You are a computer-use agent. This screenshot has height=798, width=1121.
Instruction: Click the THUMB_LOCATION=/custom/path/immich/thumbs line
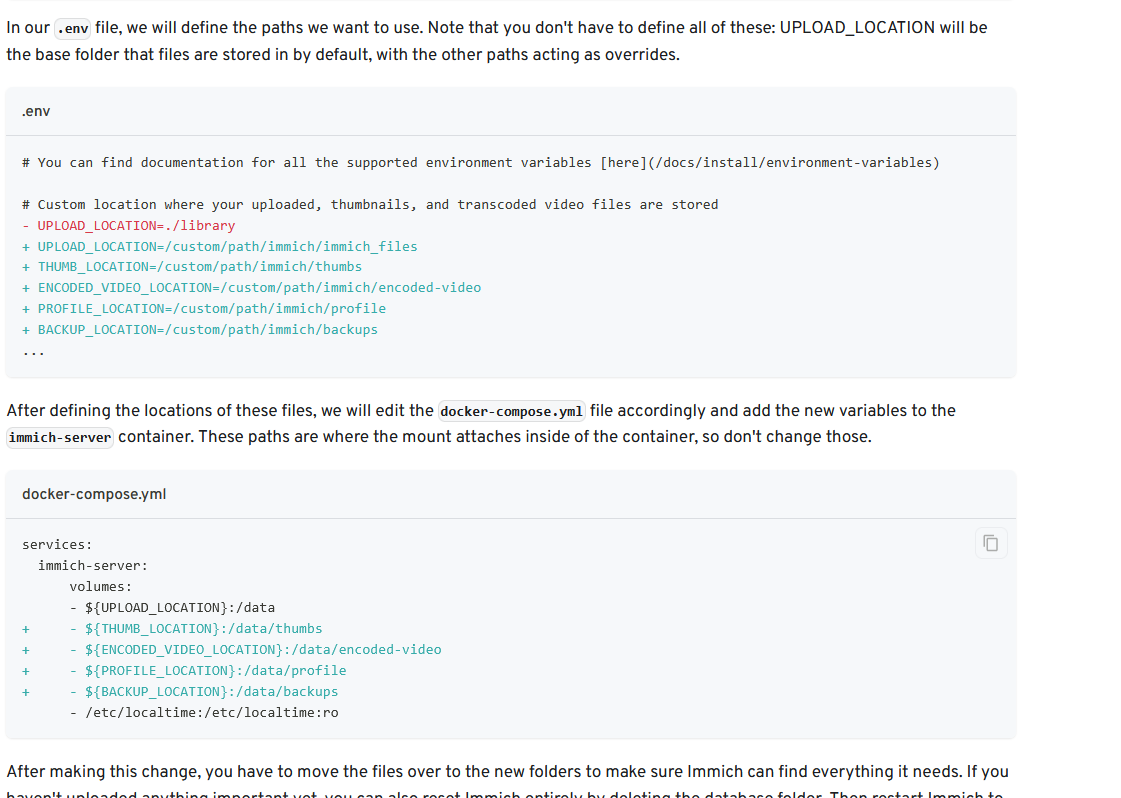(192, 267)
